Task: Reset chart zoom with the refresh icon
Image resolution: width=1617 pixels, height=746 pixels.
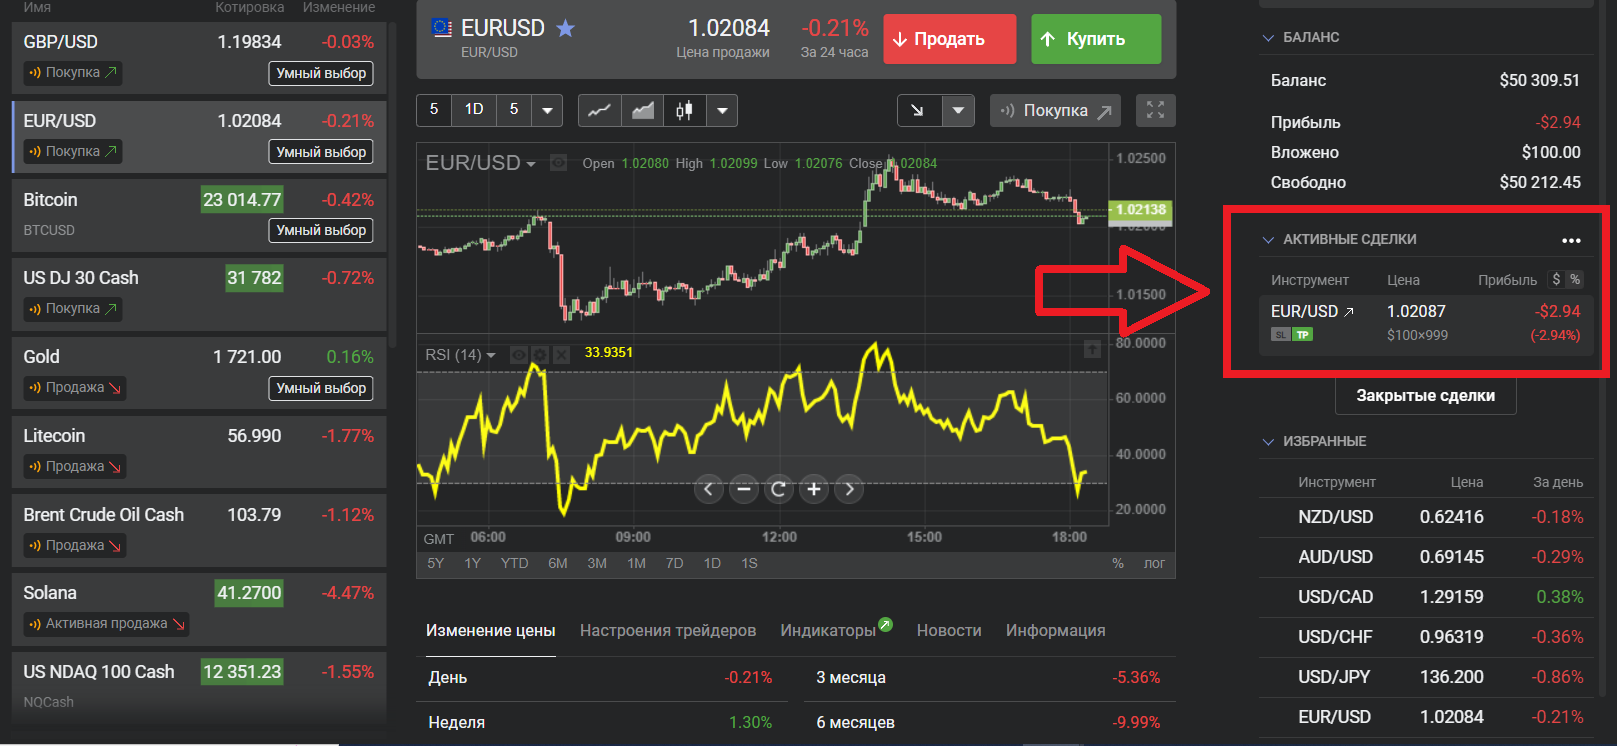Action: pos(778,489)
